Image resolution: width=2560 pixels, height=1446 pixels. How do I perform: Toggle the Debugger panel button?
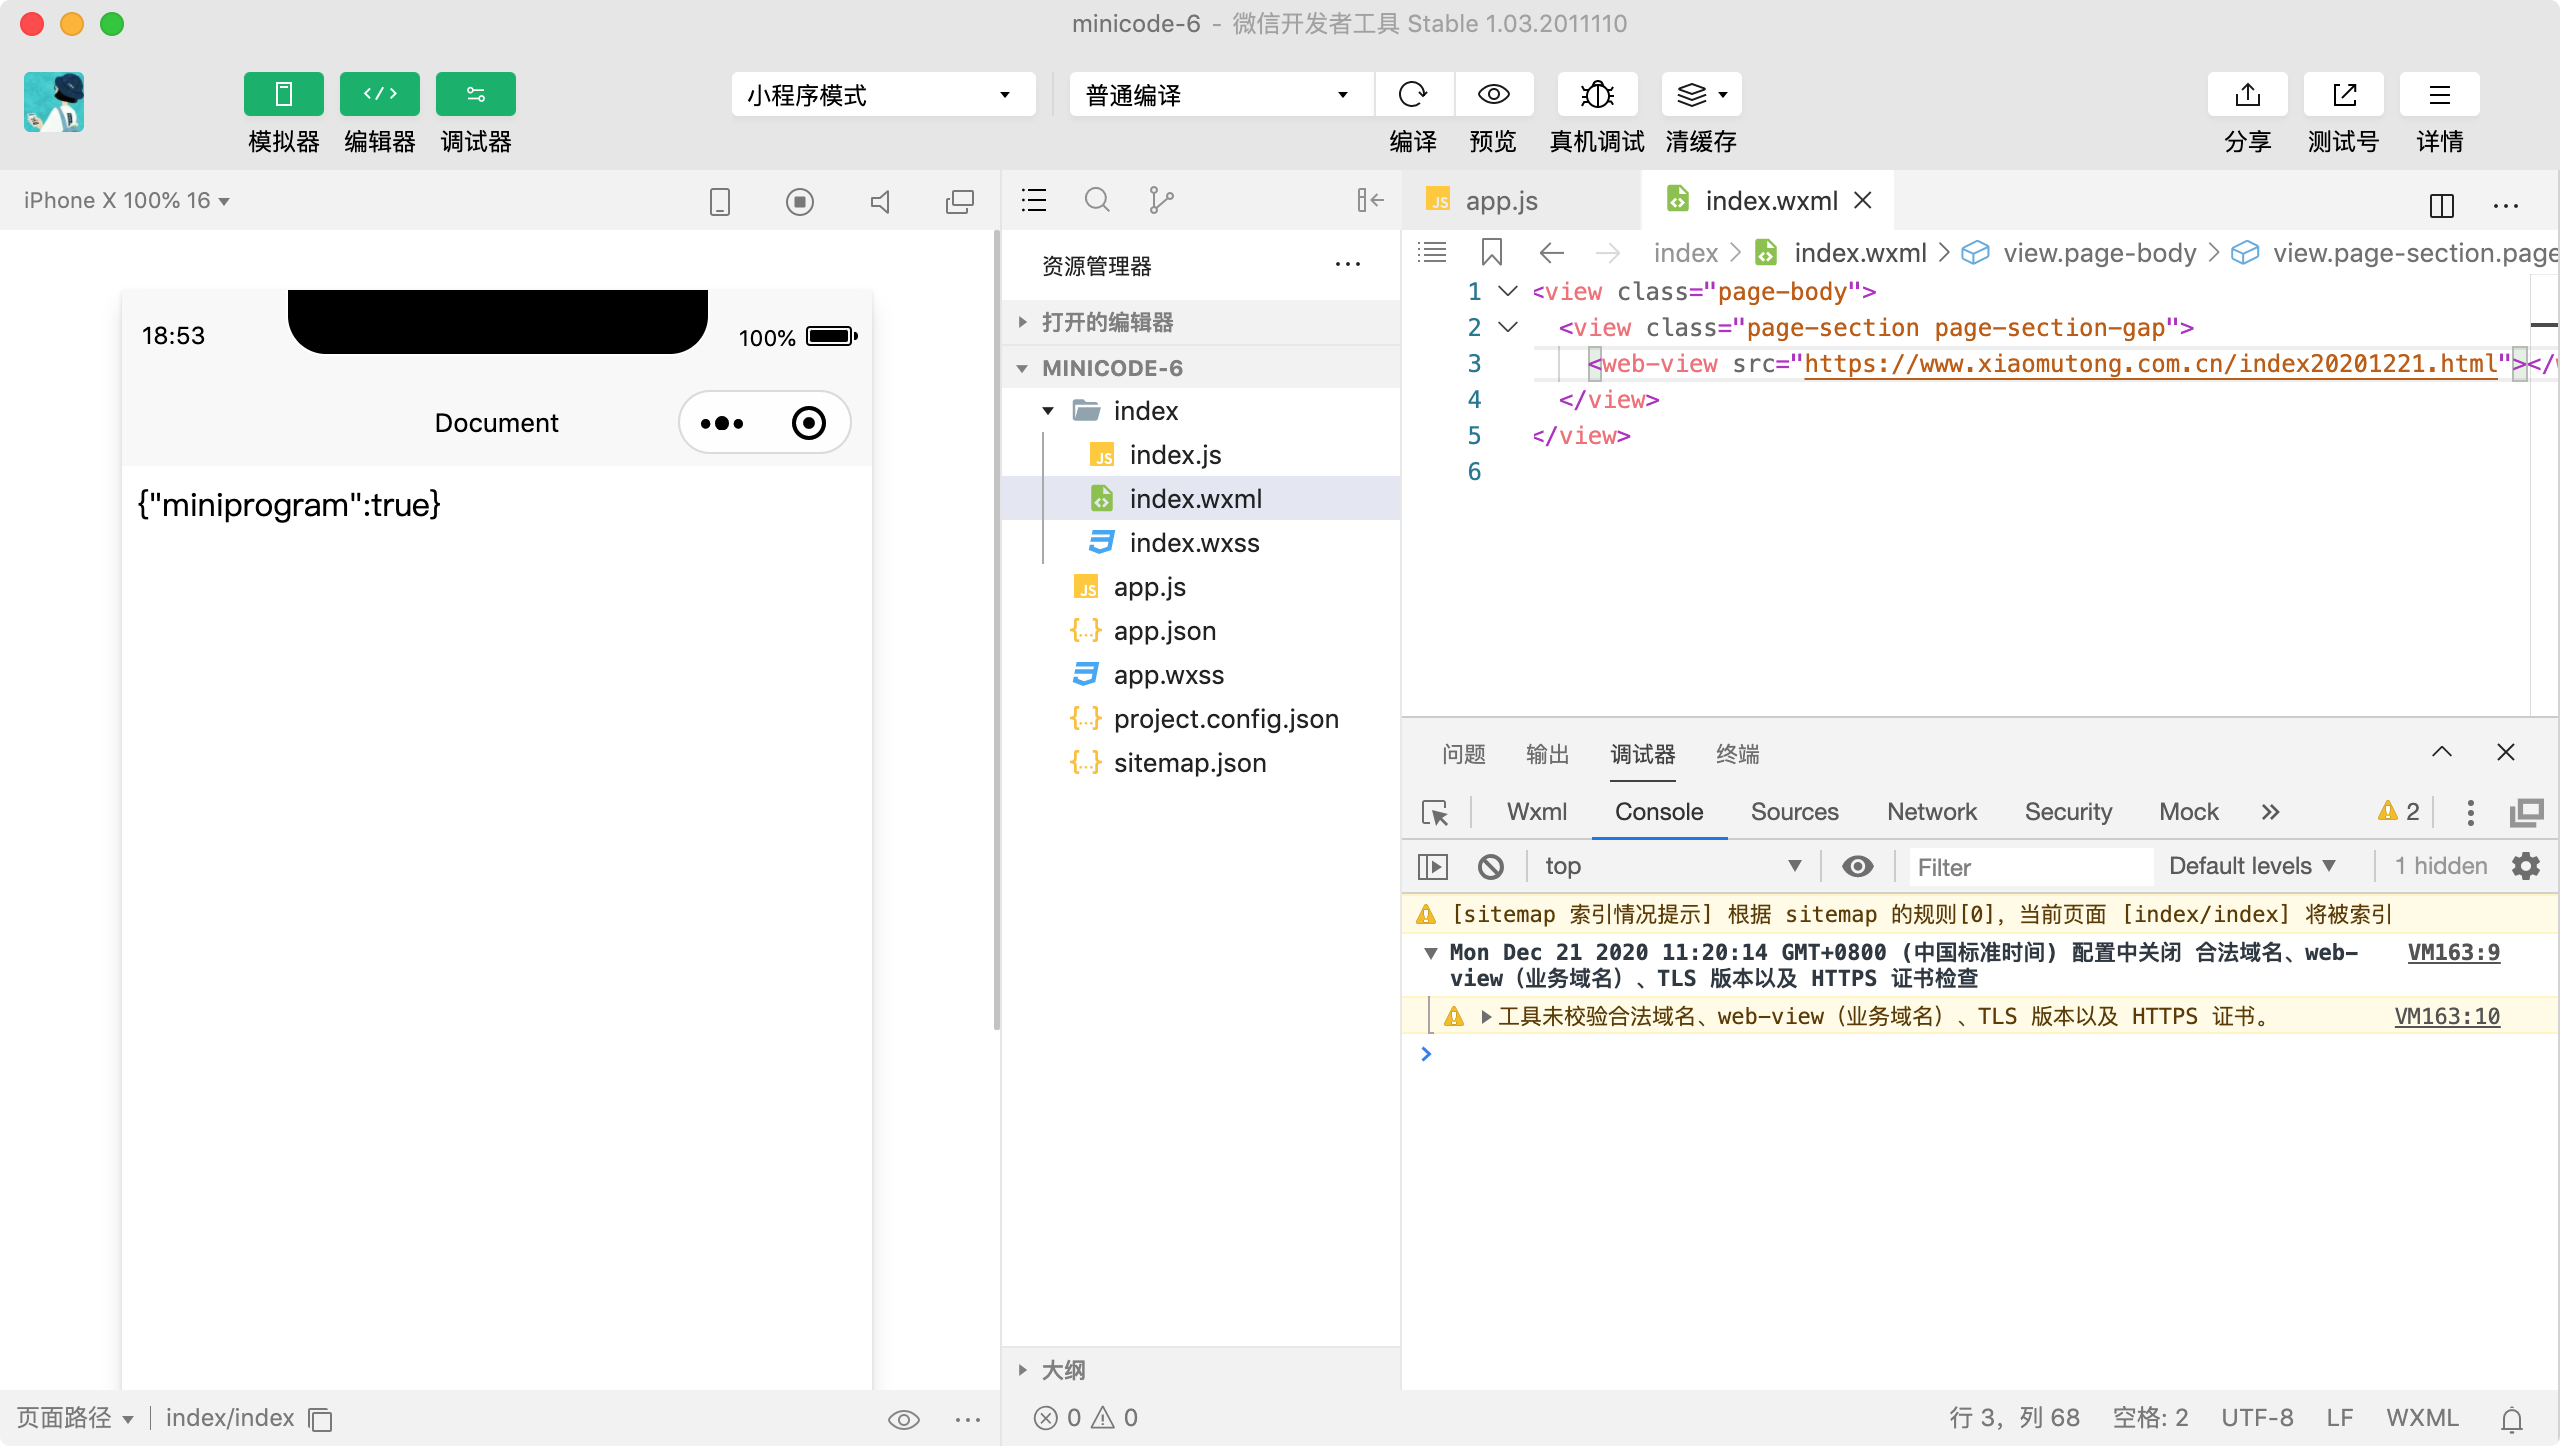(x=475, y=94)
